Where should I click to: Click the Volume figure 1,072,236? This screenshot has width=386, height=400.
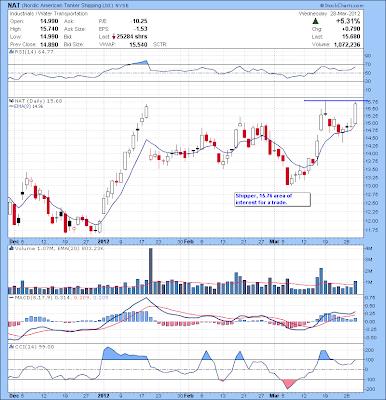347,44
